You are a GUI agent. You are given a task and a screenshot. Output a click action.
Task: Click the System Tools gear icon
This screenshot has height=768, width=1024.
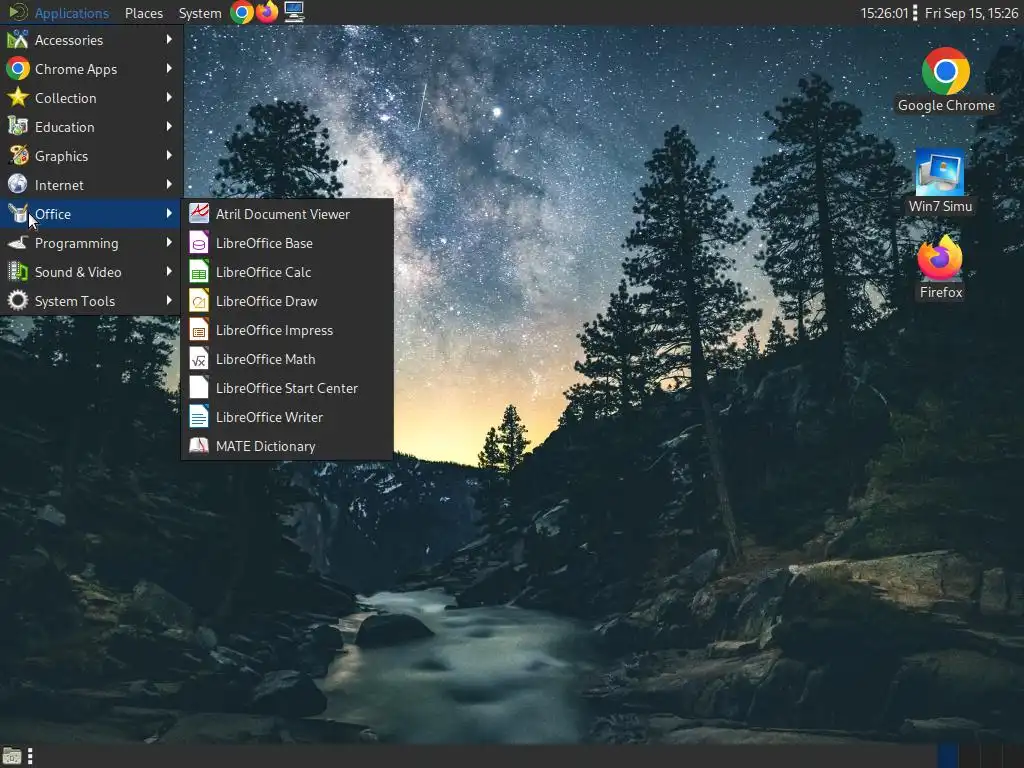(18, 301)
